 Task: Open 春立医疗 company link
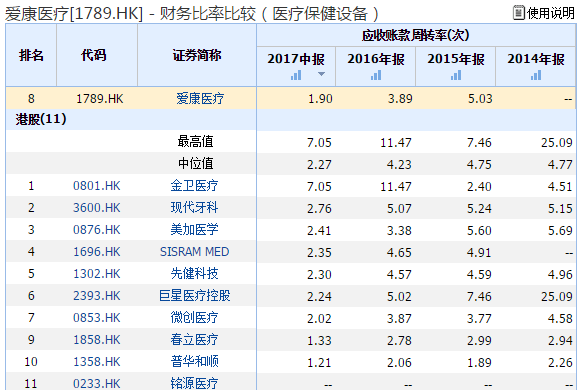pos(194,339)
